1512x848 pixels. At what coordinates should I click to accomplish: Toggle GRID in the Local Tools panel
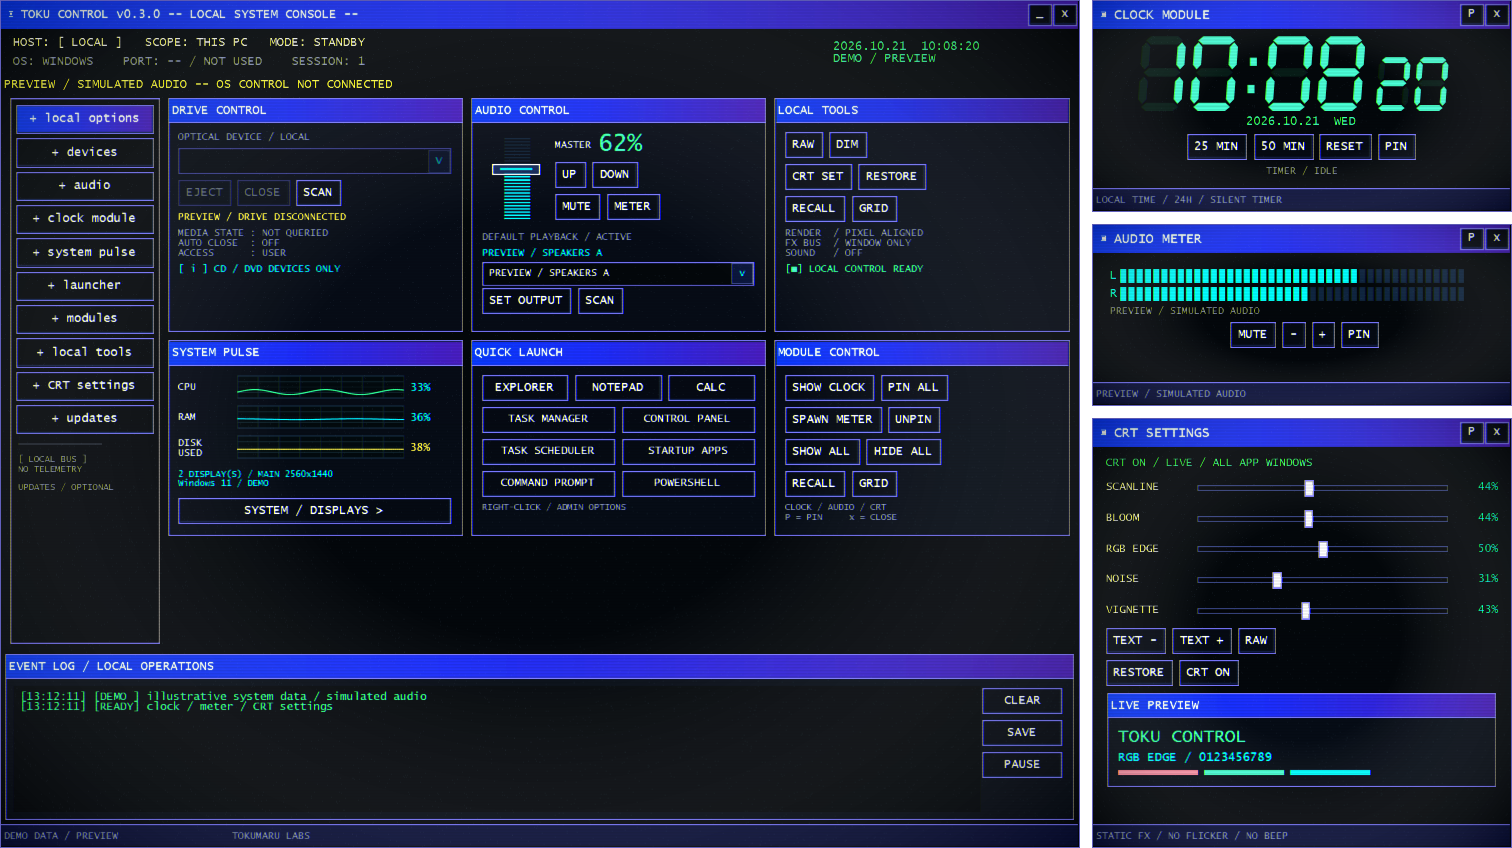click(873, 209)
